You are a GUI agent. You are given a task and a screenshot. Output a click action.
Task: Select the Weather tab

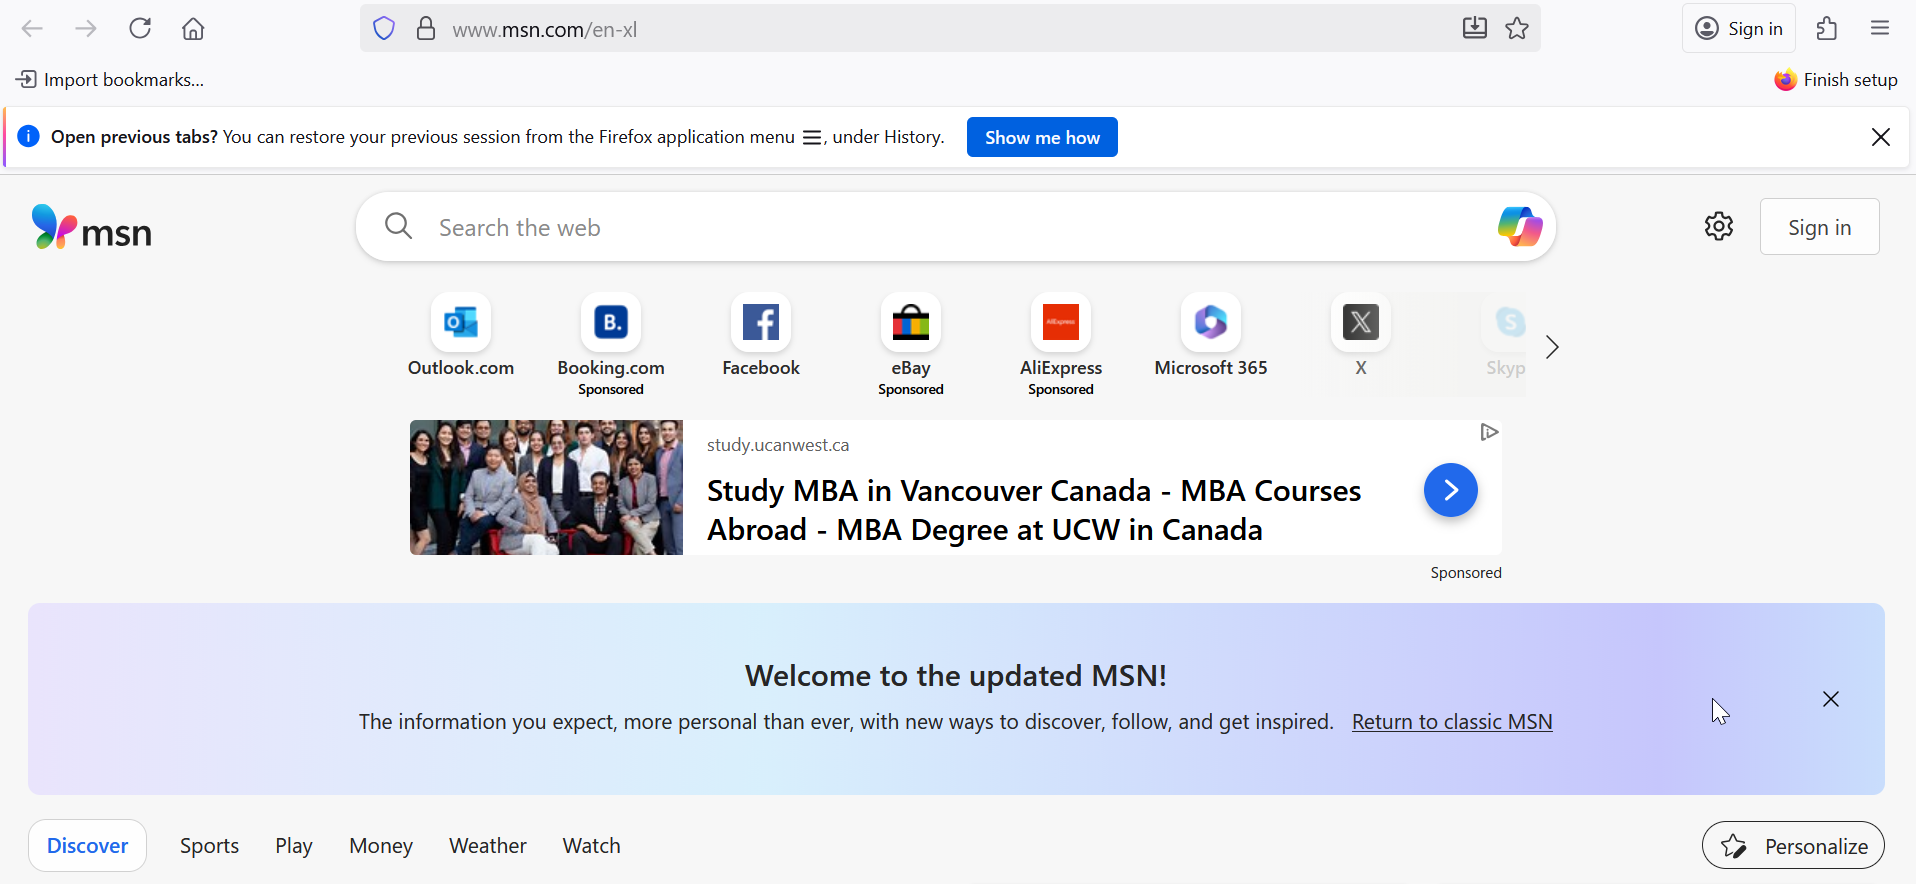487,846
